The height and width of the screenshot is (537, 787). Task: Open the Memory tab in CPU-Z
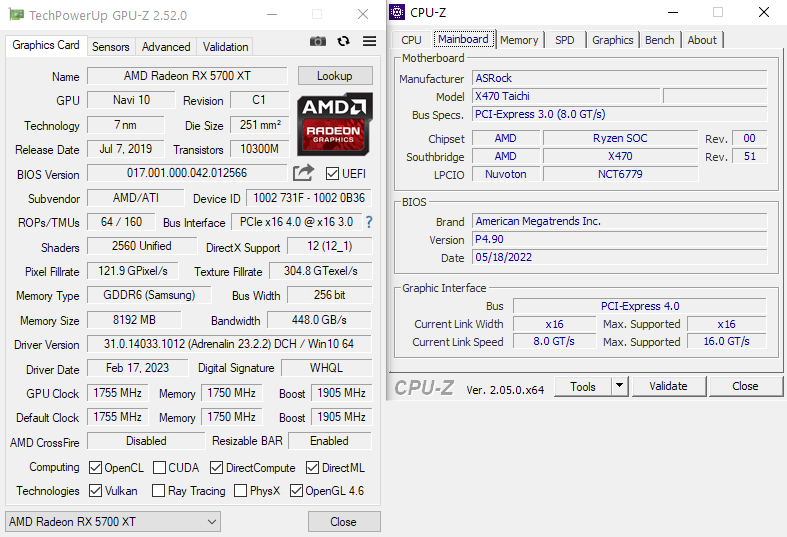tap(519, 40)
